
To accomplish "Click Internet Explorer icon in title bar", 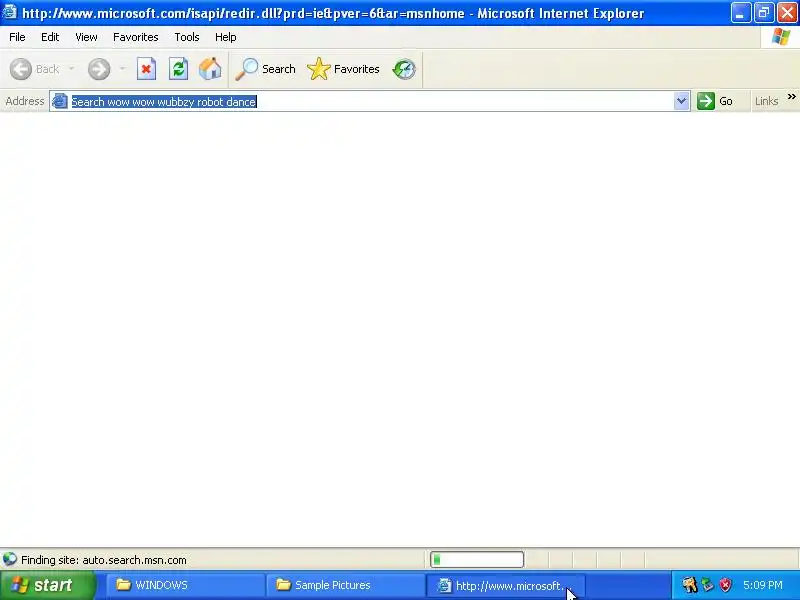I will pos(9,12).
